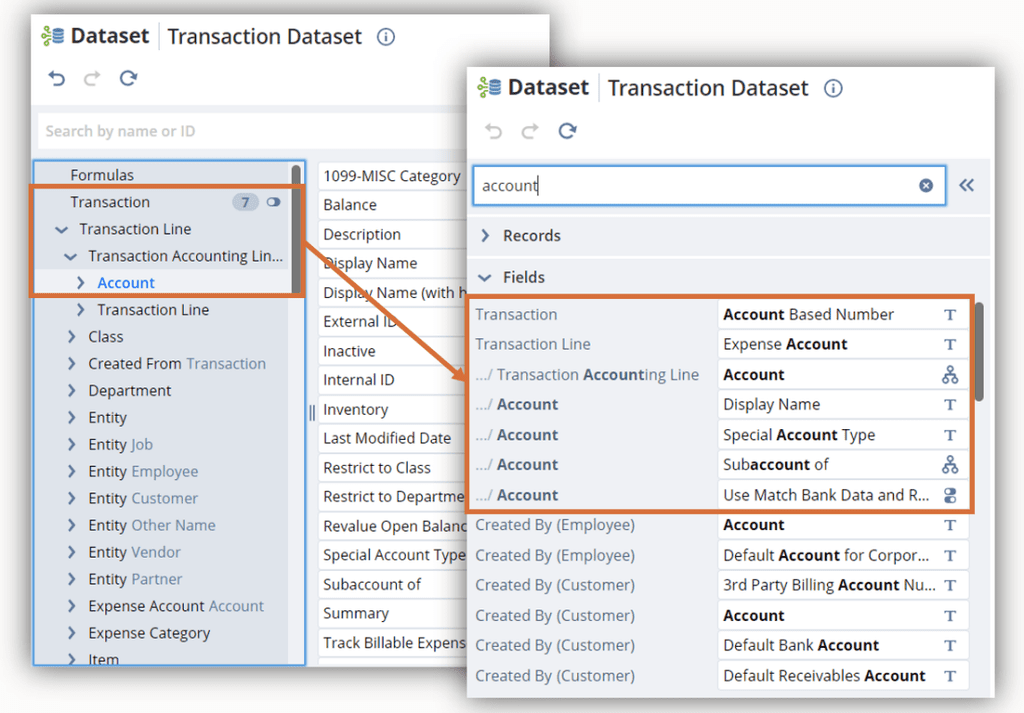1024x713 pixels.
Task: Click the Search by name or ID box
Action: (x=250, y=131)
